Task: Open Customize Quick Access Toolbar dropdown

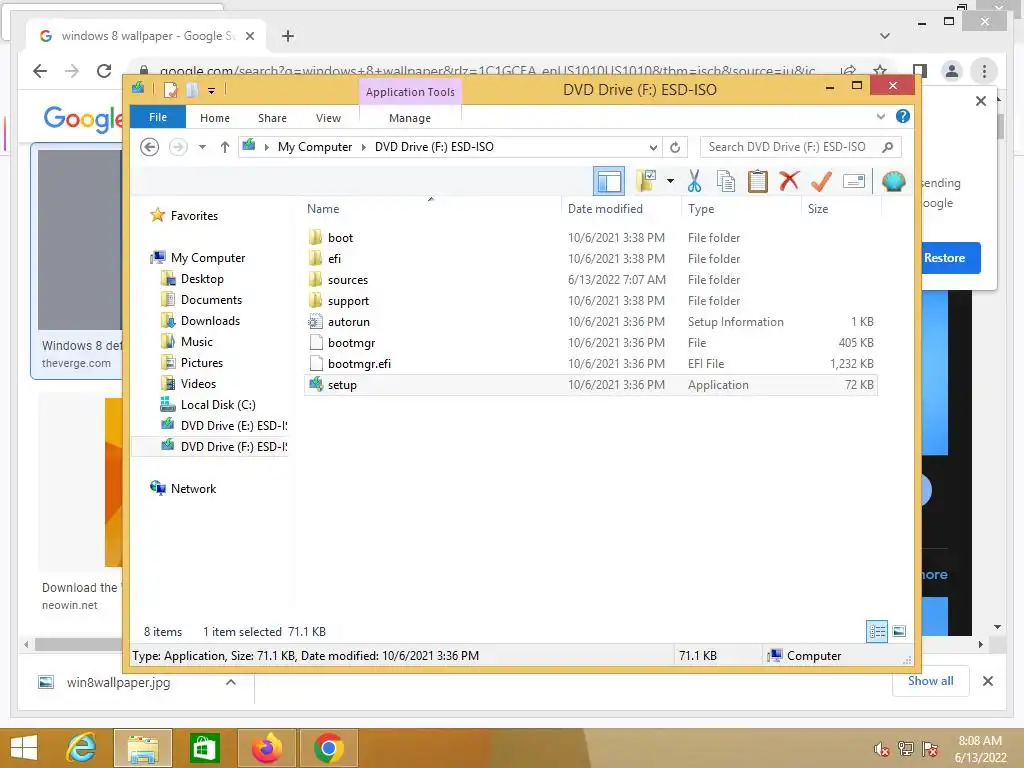Action: coord(212,90)
